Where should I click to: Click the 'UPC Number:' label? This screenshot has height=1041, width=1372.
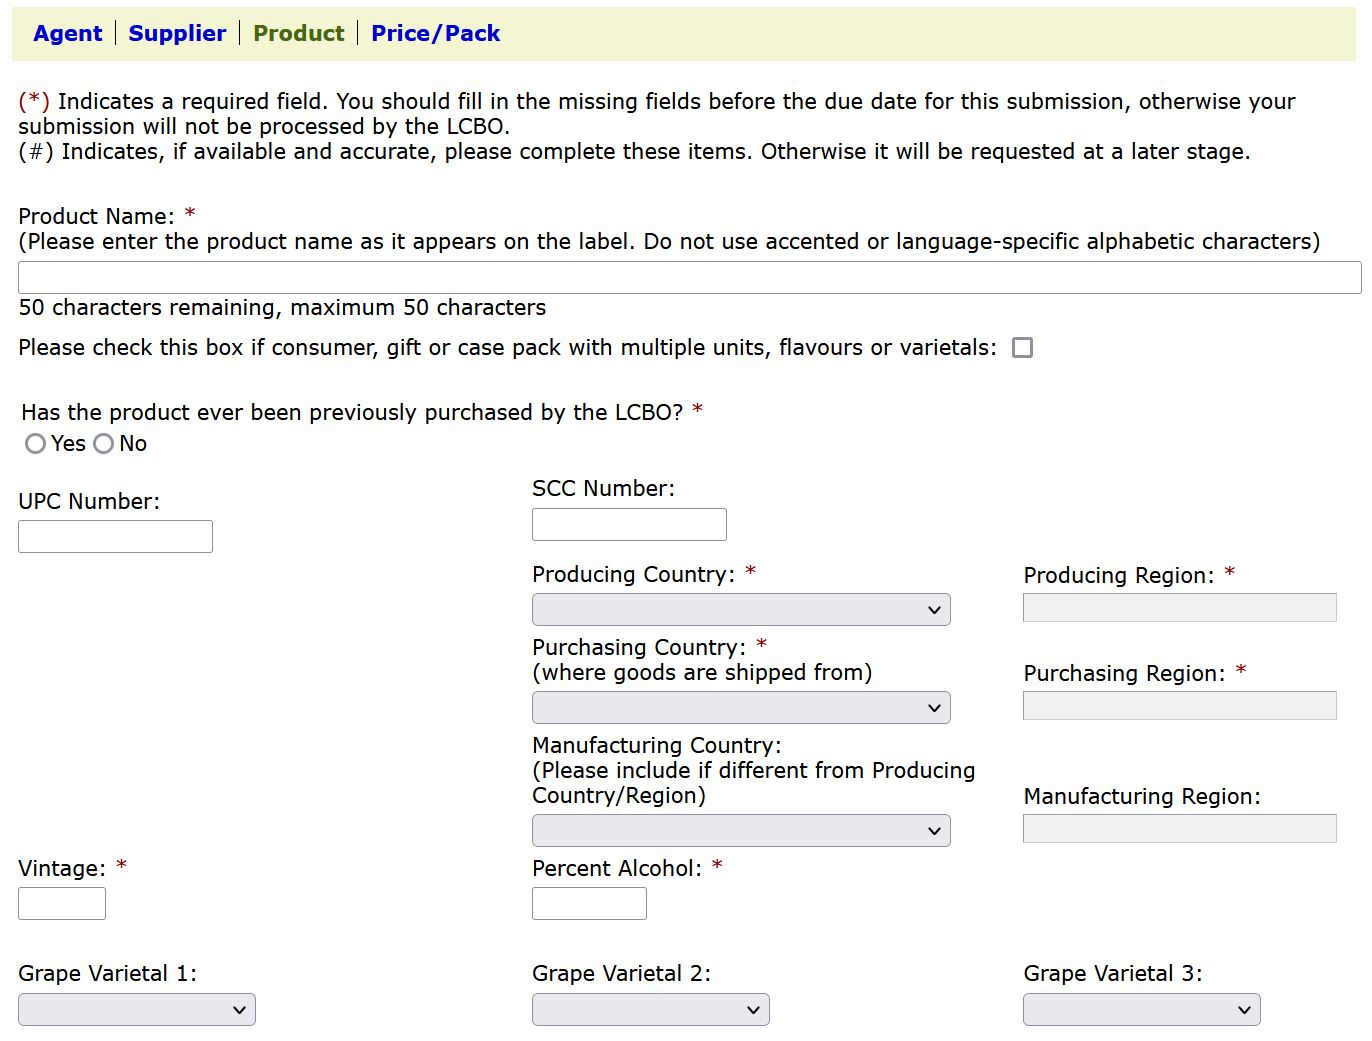coord(89,501)
